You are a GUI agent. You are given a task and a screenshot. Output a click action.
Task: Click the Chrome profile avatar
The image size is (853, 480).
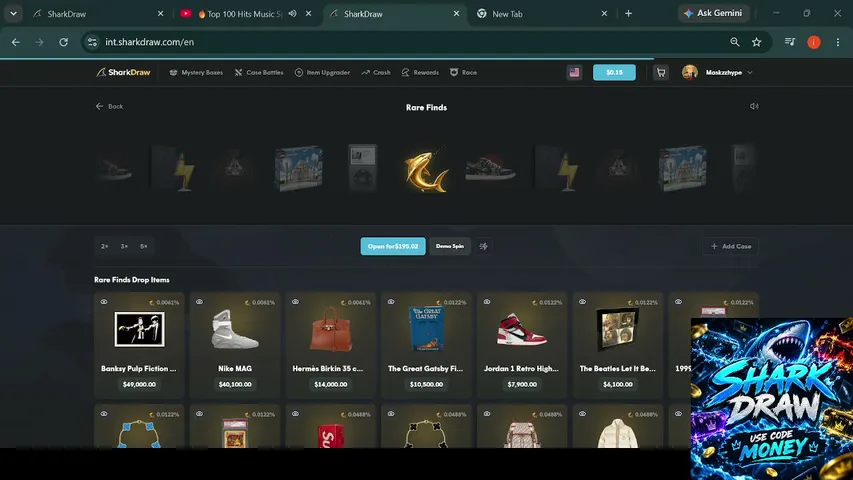point(814,42)
